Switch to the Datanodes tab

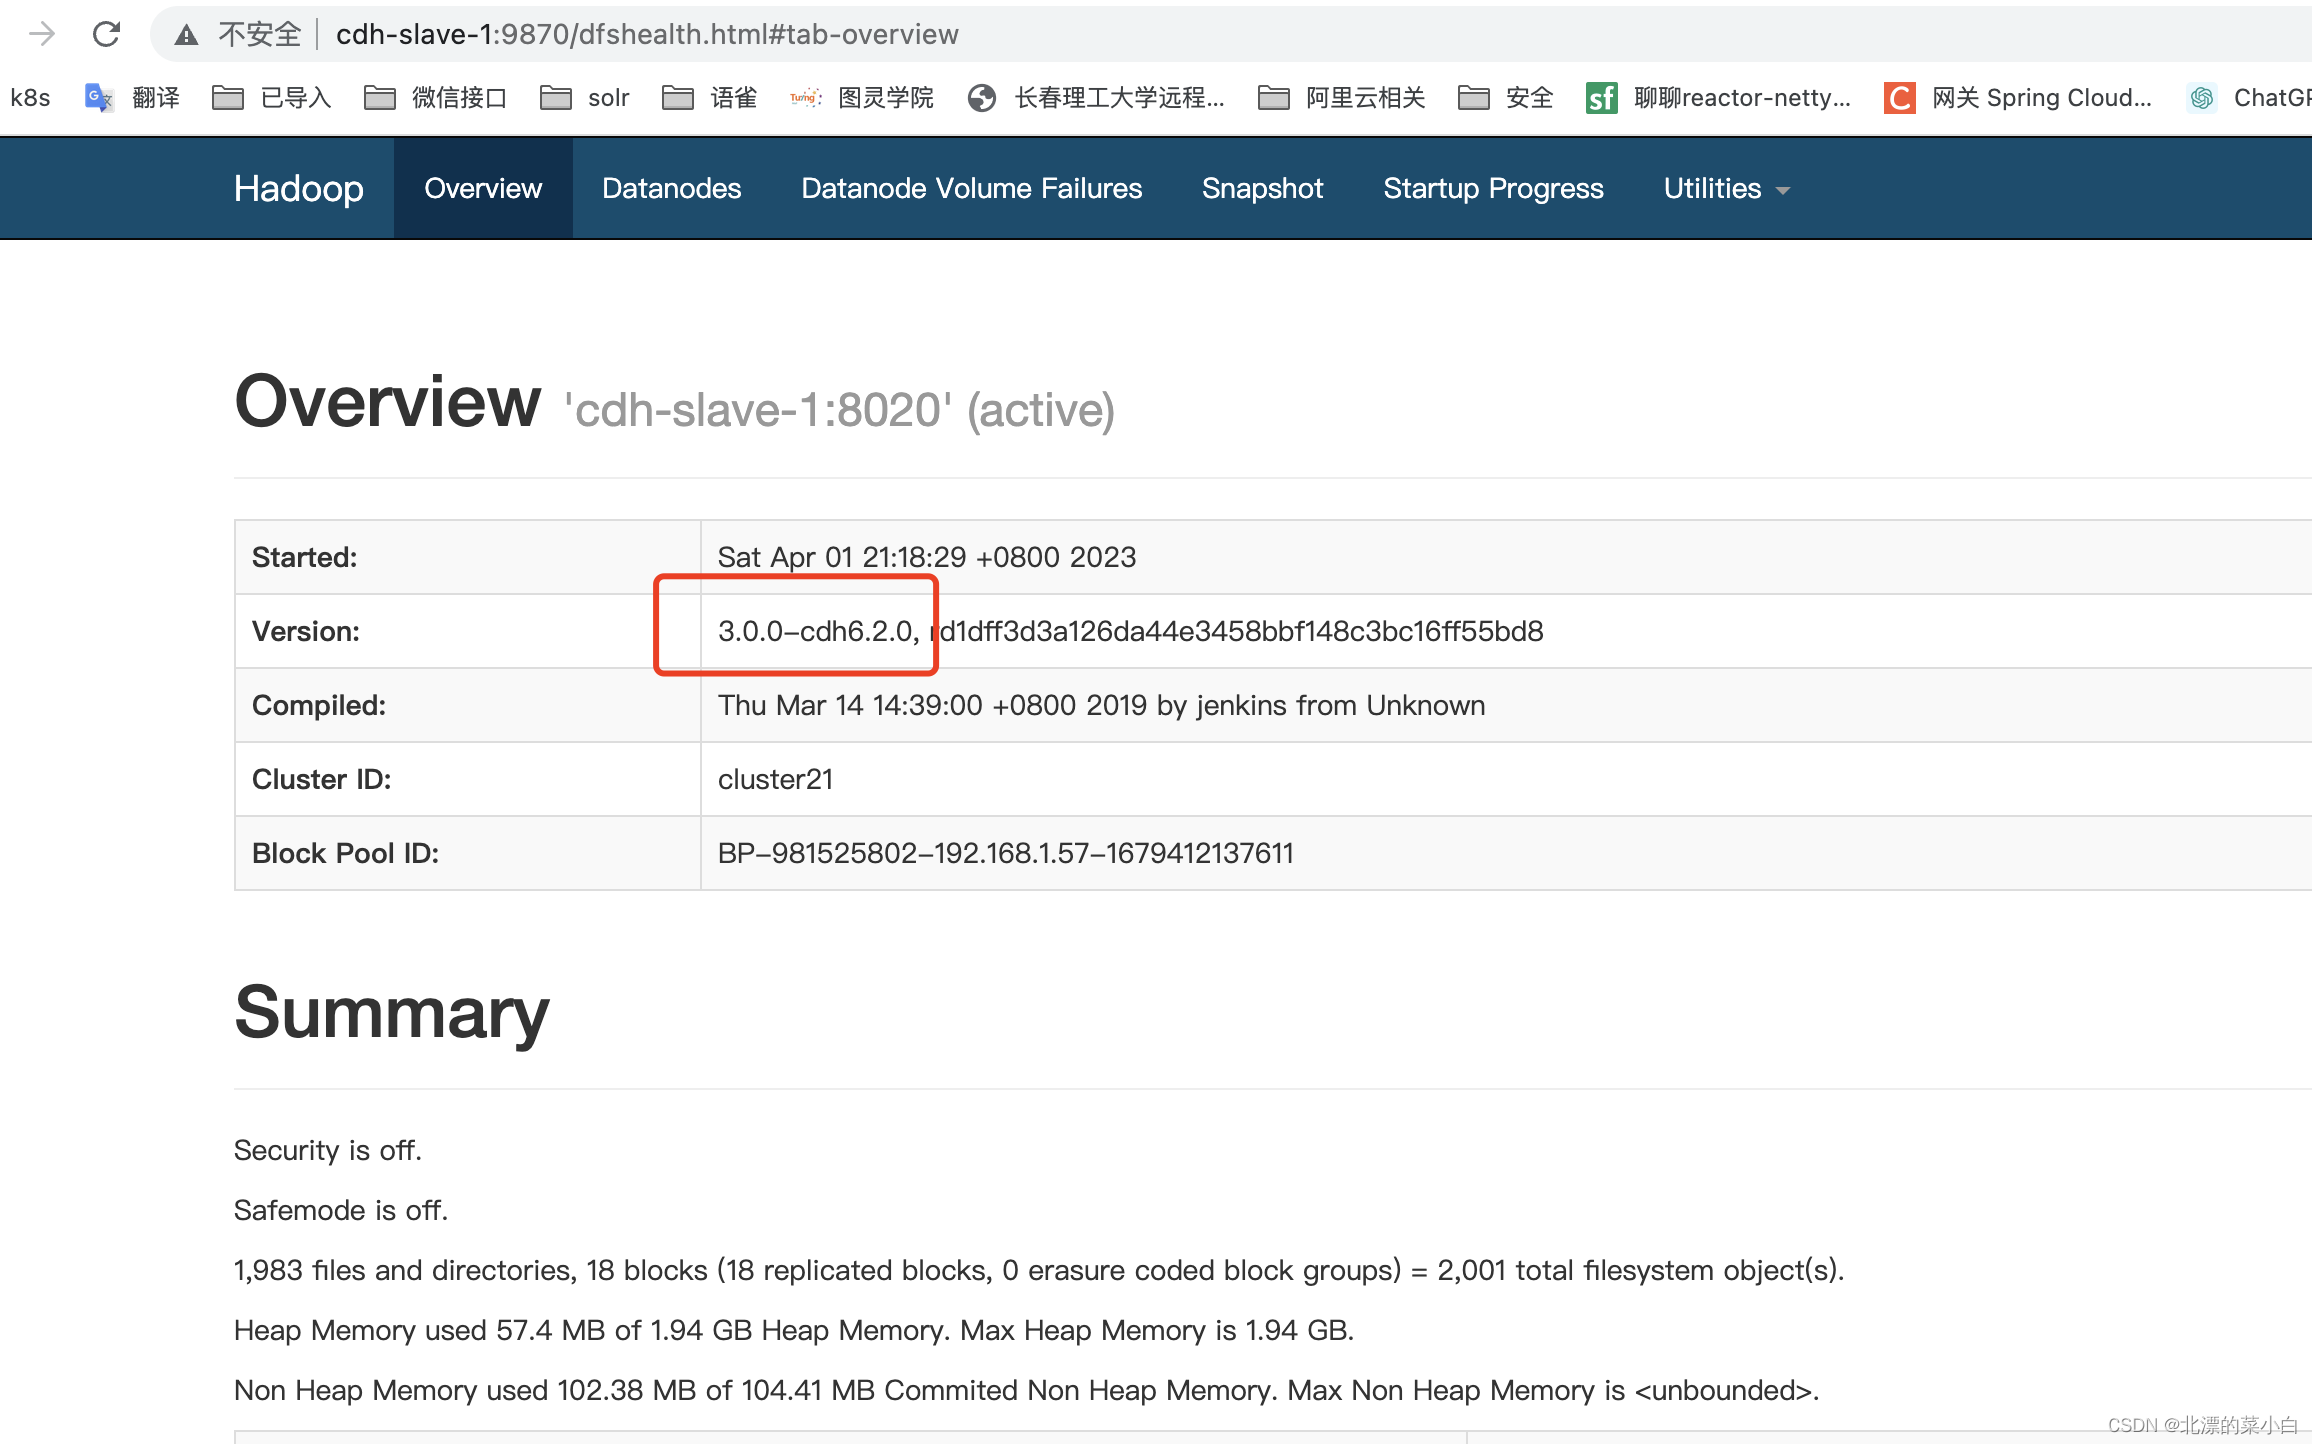click(x=671, y=188)
